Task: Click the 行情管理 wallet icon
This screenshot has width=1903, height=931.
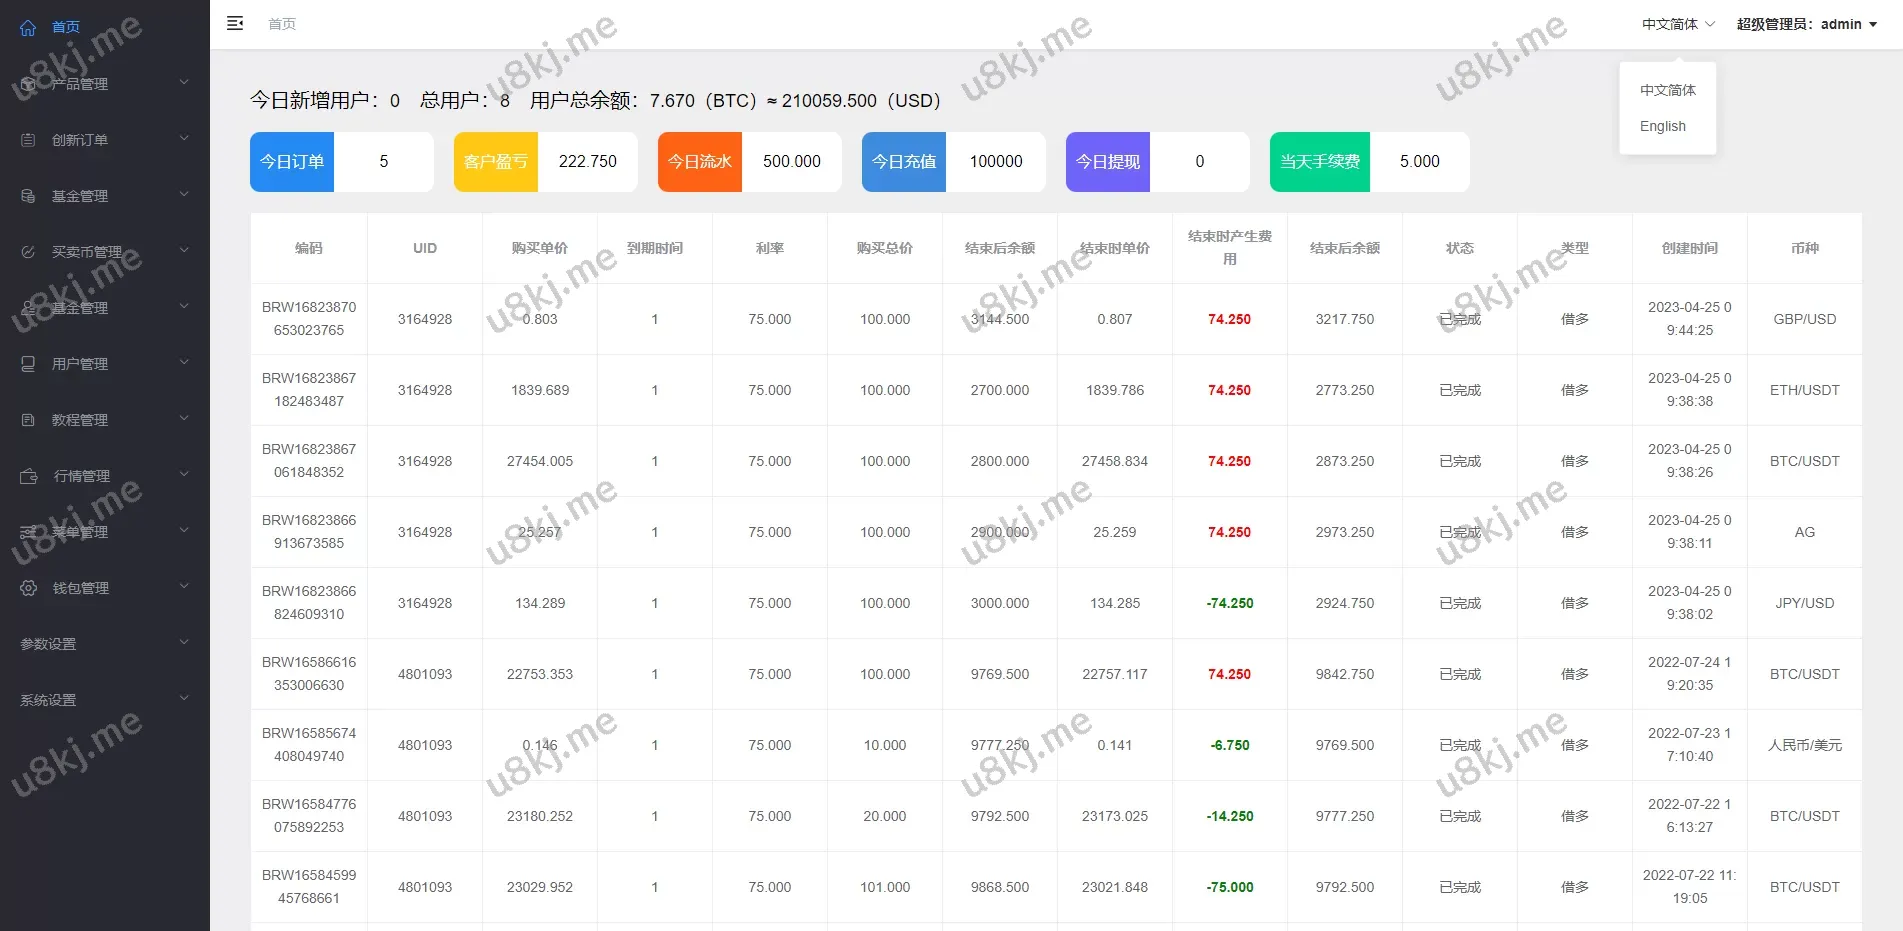Action: click(29, 476)
